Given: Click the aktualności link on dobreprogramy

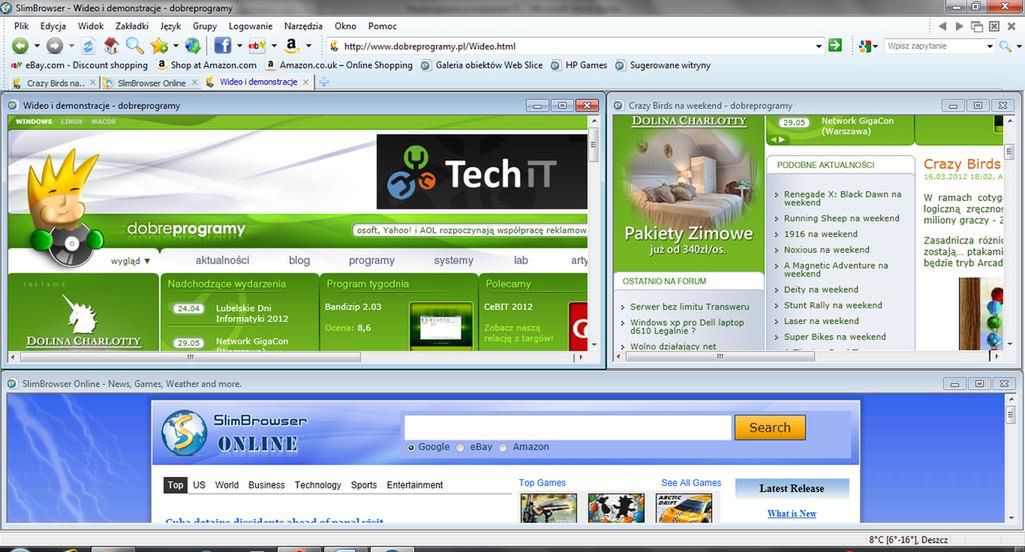Looking at the screenshot, I should (222, 260).
